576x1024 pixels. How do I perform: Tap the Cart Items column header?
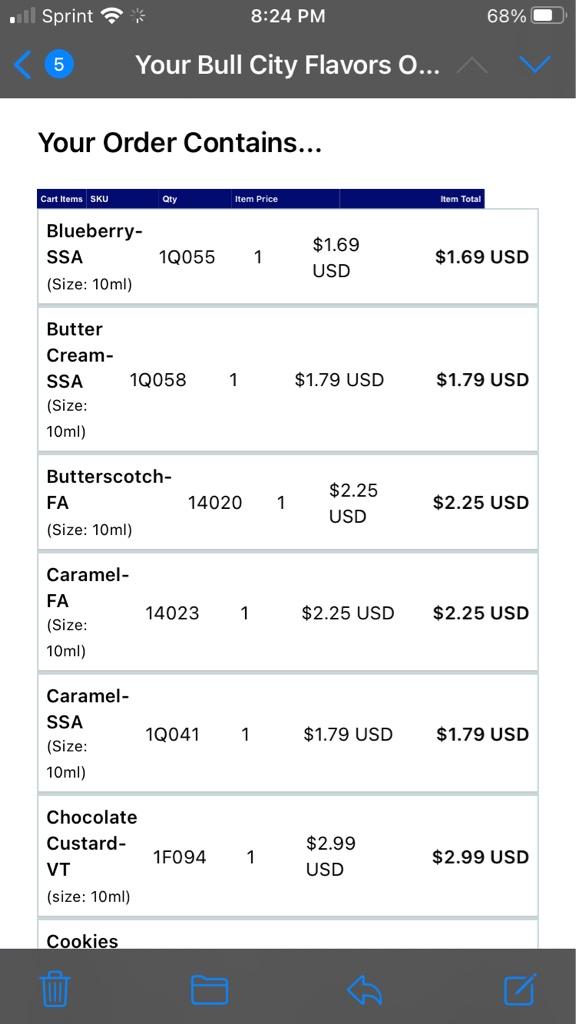[61, 199]
